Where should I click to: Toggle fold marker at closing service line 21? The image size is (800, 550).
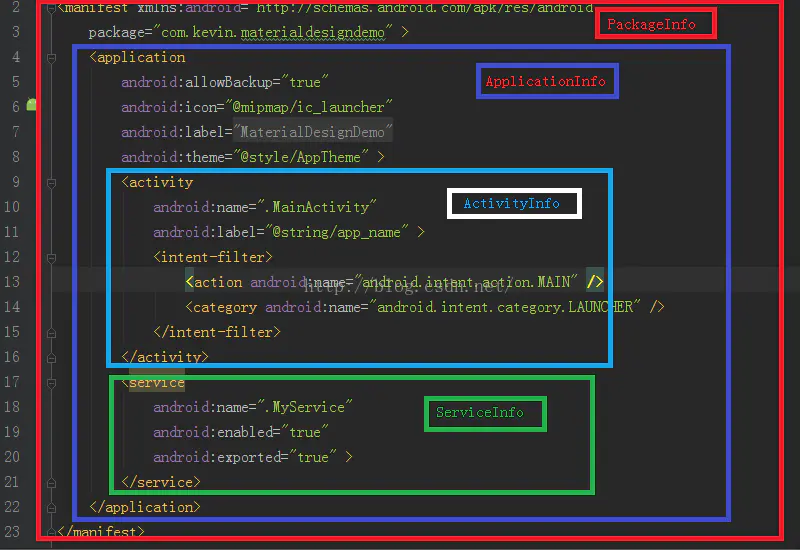coord(51,483)
